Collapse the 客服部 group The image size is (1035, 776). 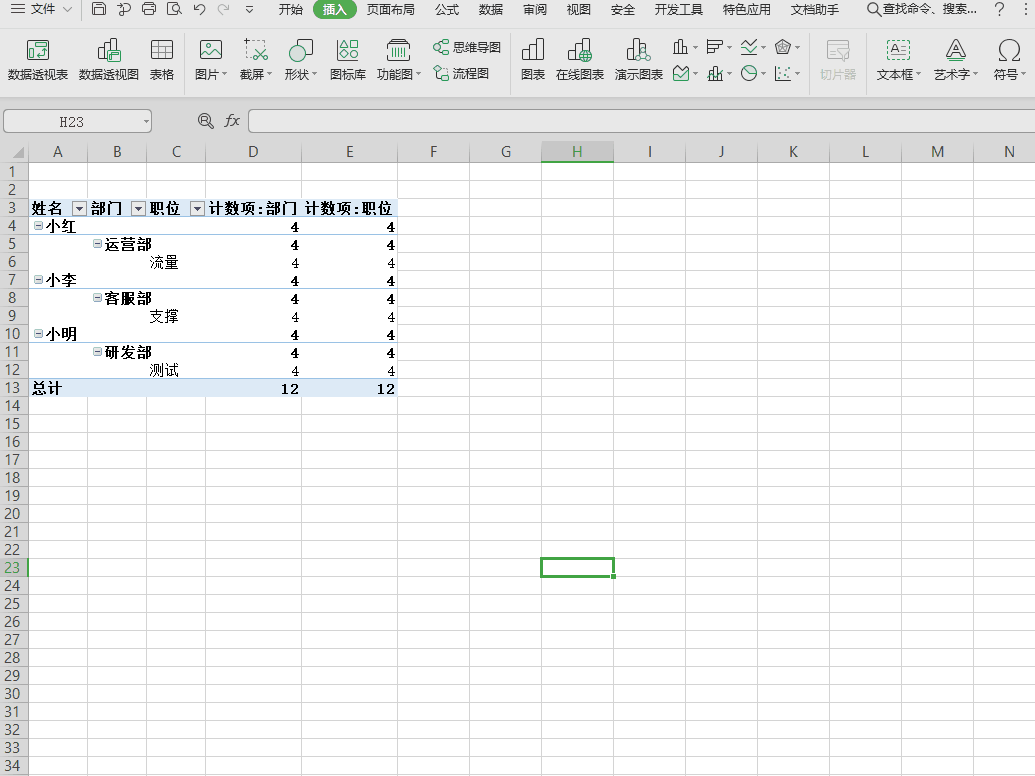pos(97,298)
